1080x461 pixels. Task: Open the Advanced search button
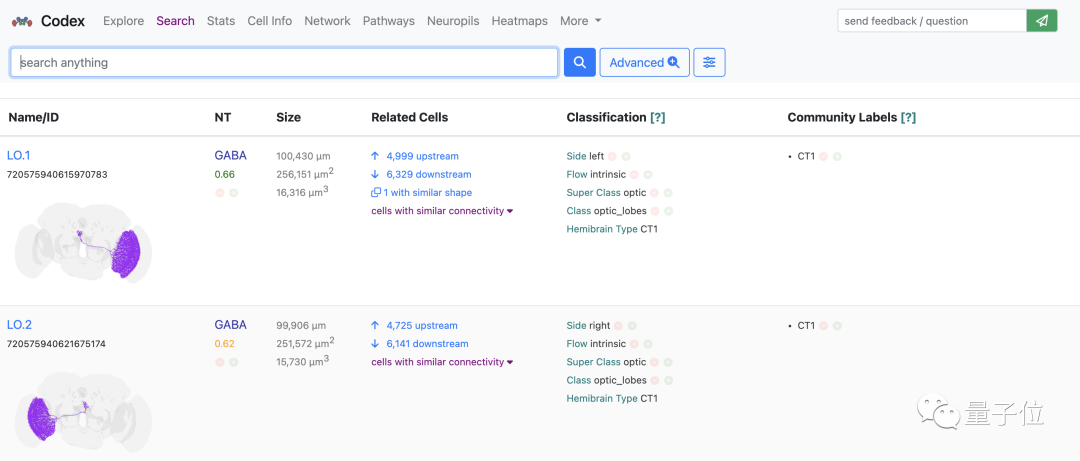point(644,62)
